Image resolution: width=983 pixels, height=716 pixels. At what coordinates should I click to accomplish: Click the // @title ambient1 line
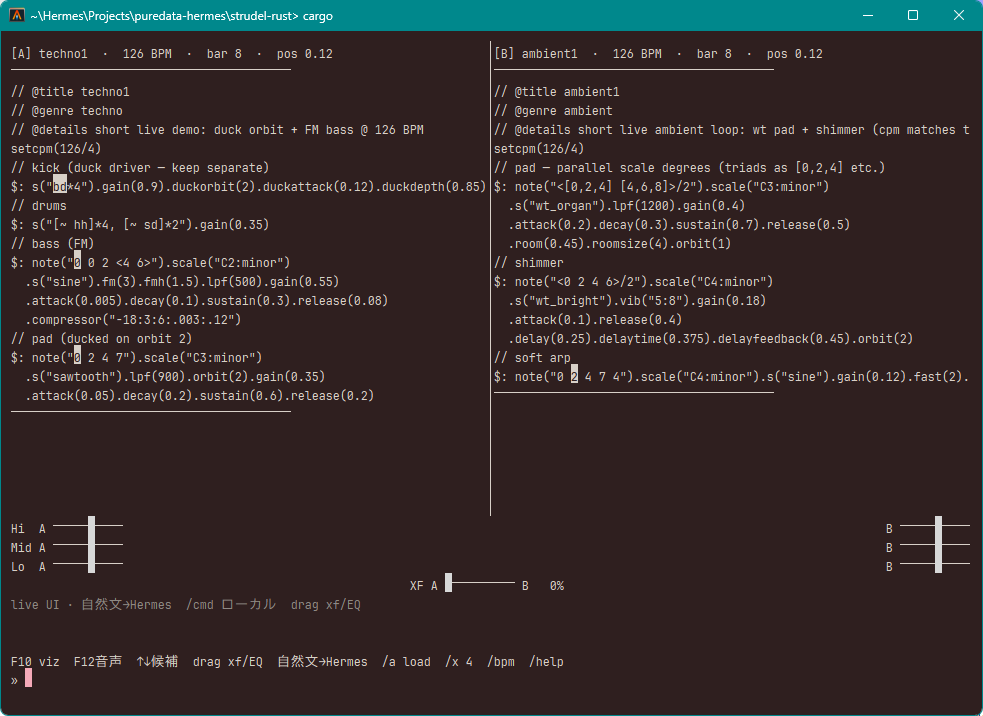(557, 92)
